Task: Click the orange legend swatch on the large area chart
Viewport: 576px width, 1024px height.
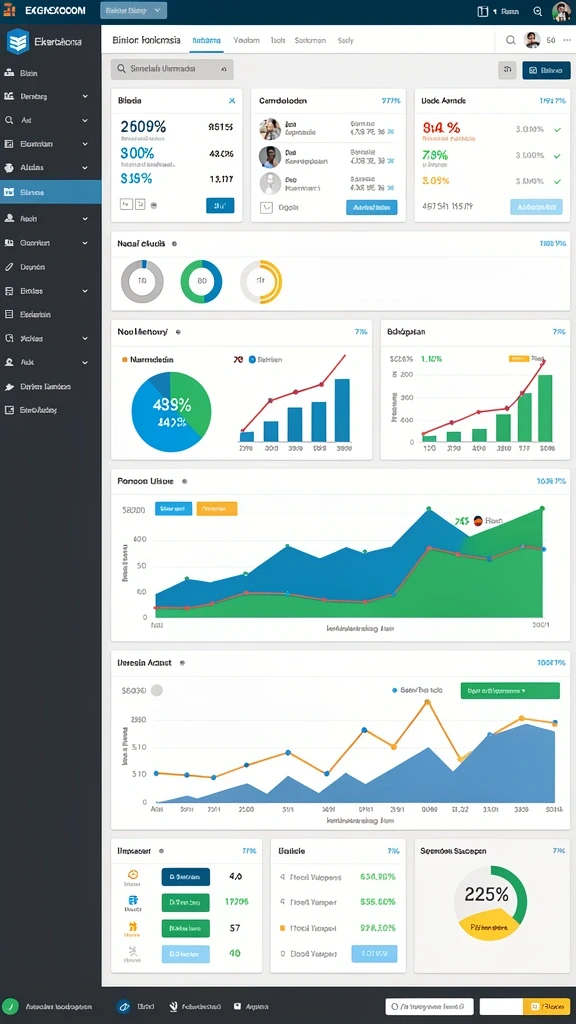Action: pyautogui.click(x=216, y=508)
